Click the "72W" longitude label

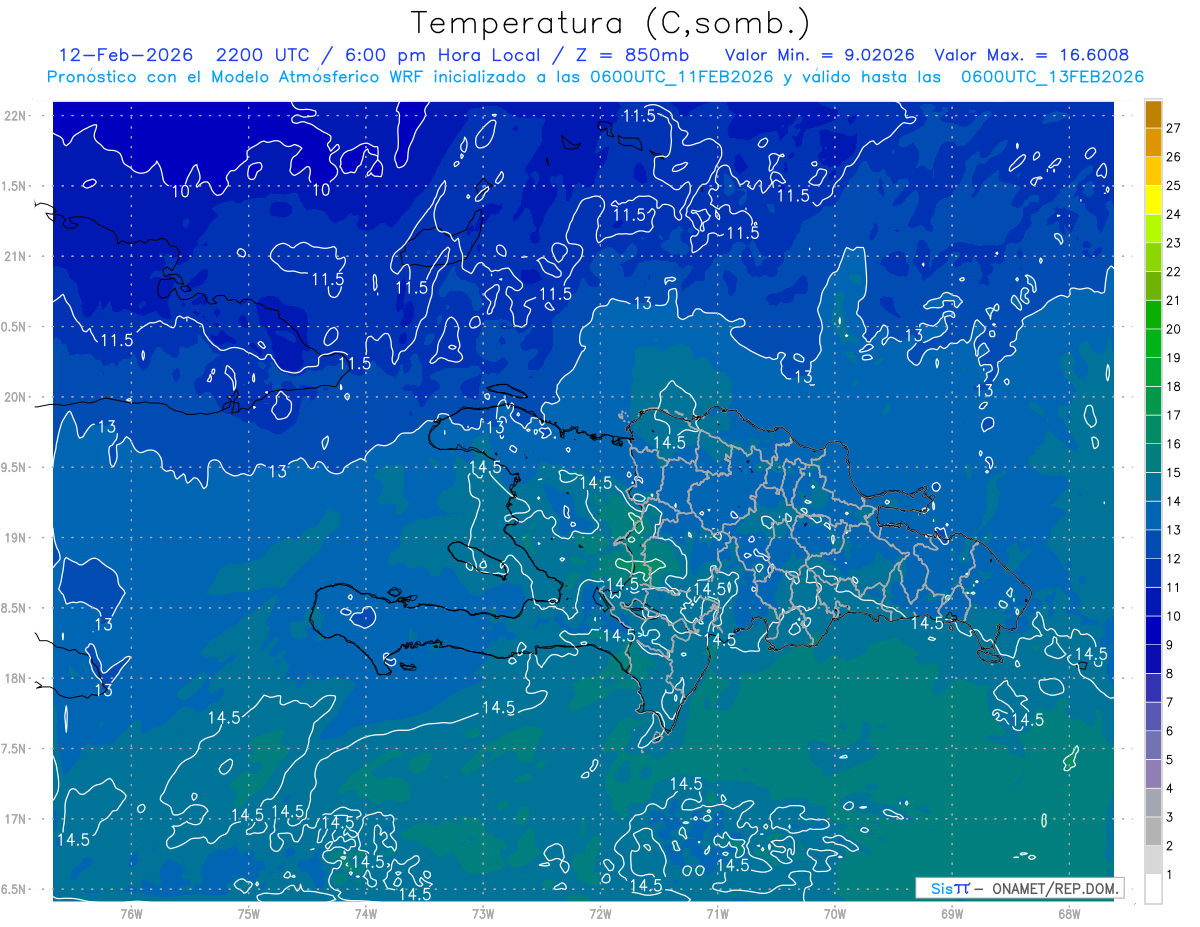point(600,912)
